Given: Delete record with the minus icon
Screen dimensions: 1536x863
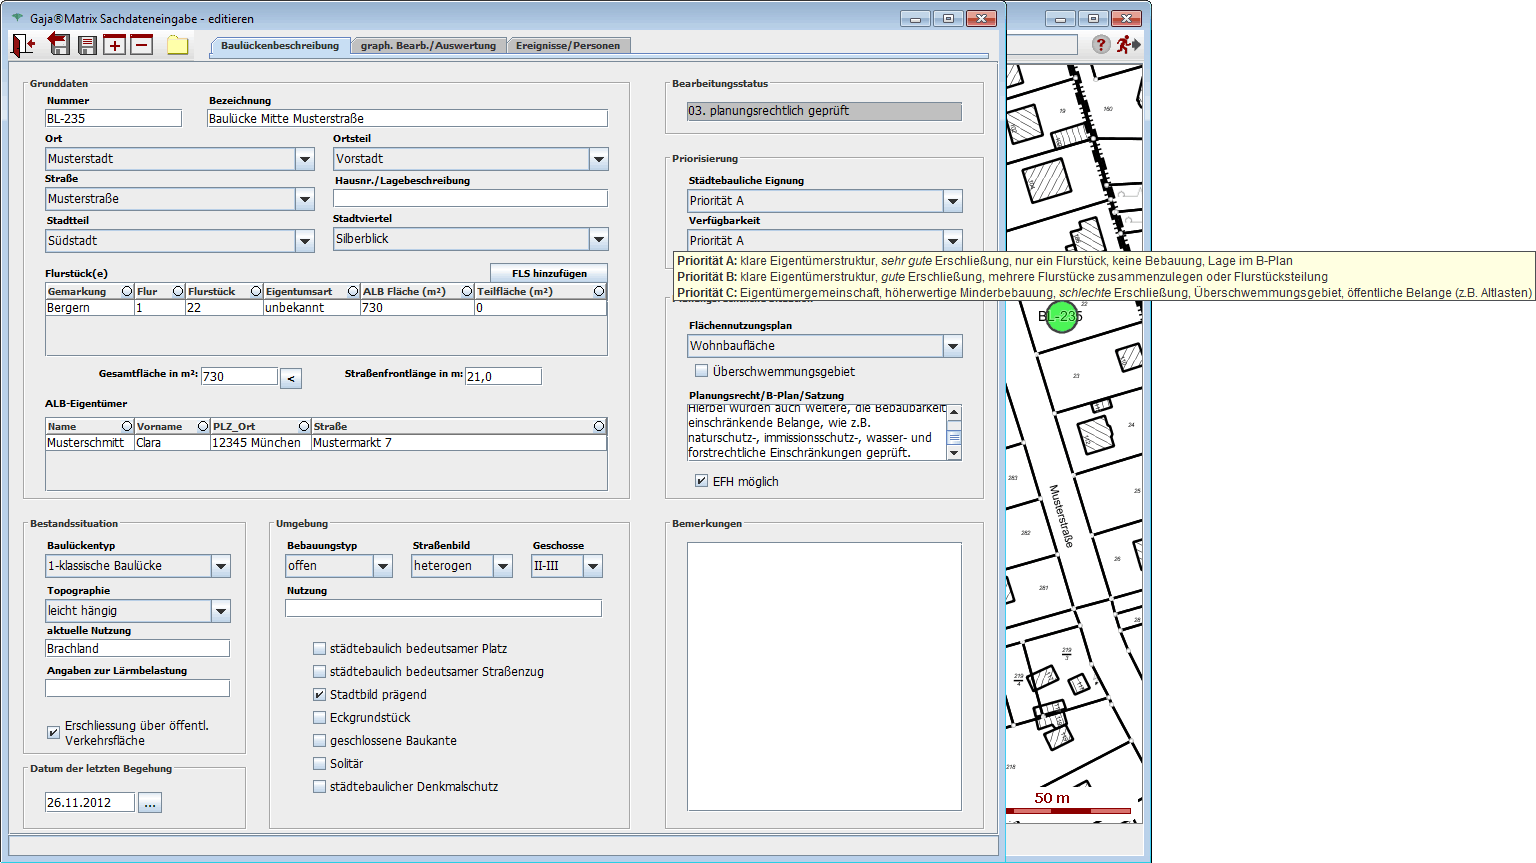Looking at the screenshot, I should point(141,45).
